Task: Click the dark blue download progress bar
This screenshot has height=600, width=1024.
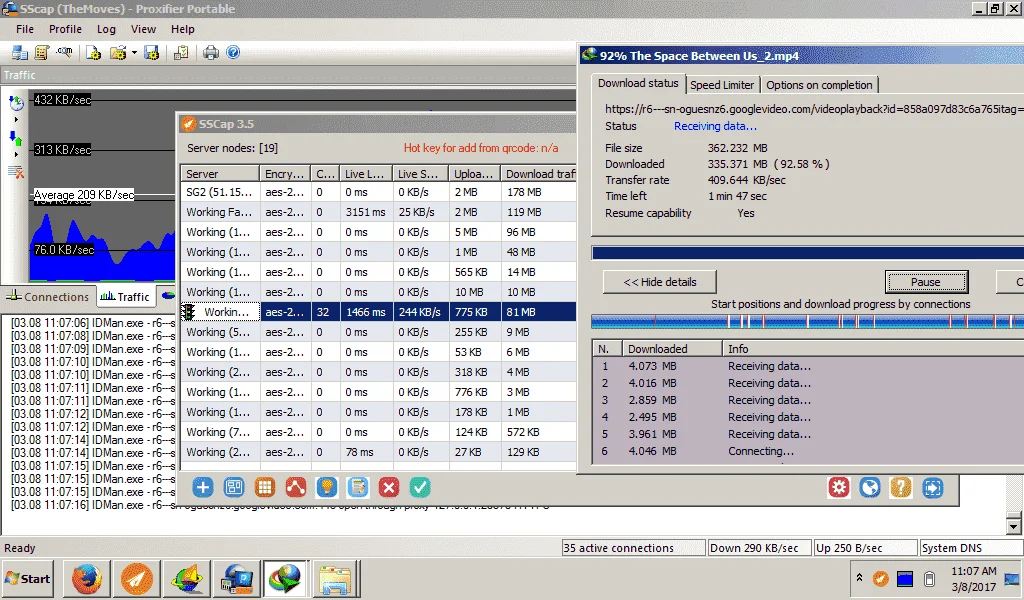Action: coord(807,253)
